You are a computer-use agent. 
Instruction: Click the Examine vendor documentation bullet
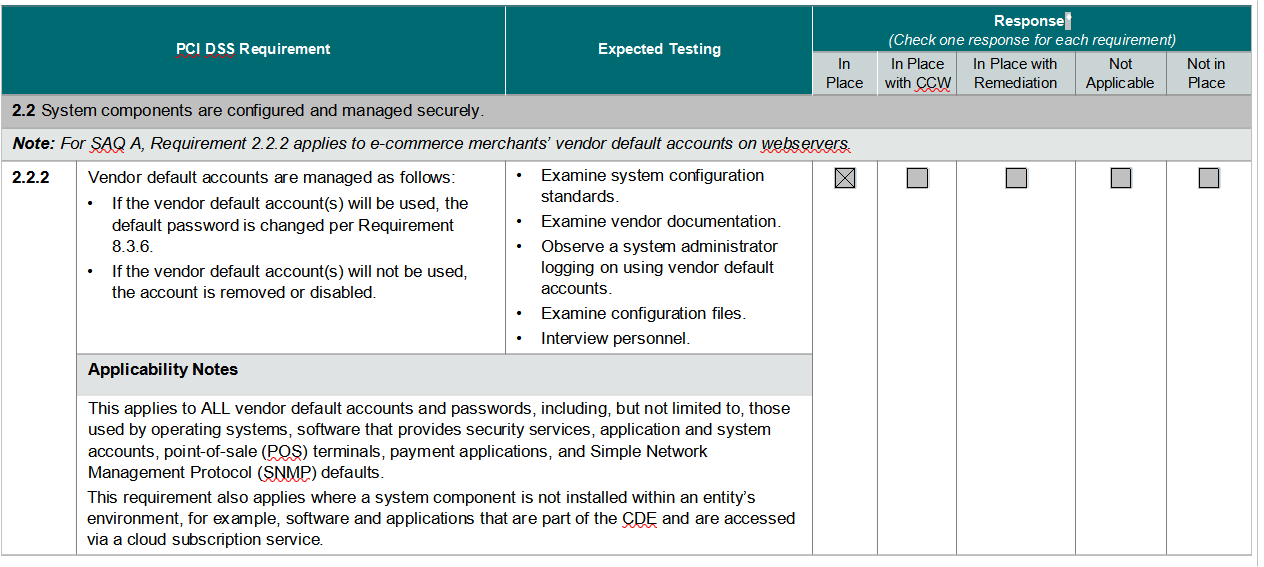pyautogui.click(x=660, y=221)
